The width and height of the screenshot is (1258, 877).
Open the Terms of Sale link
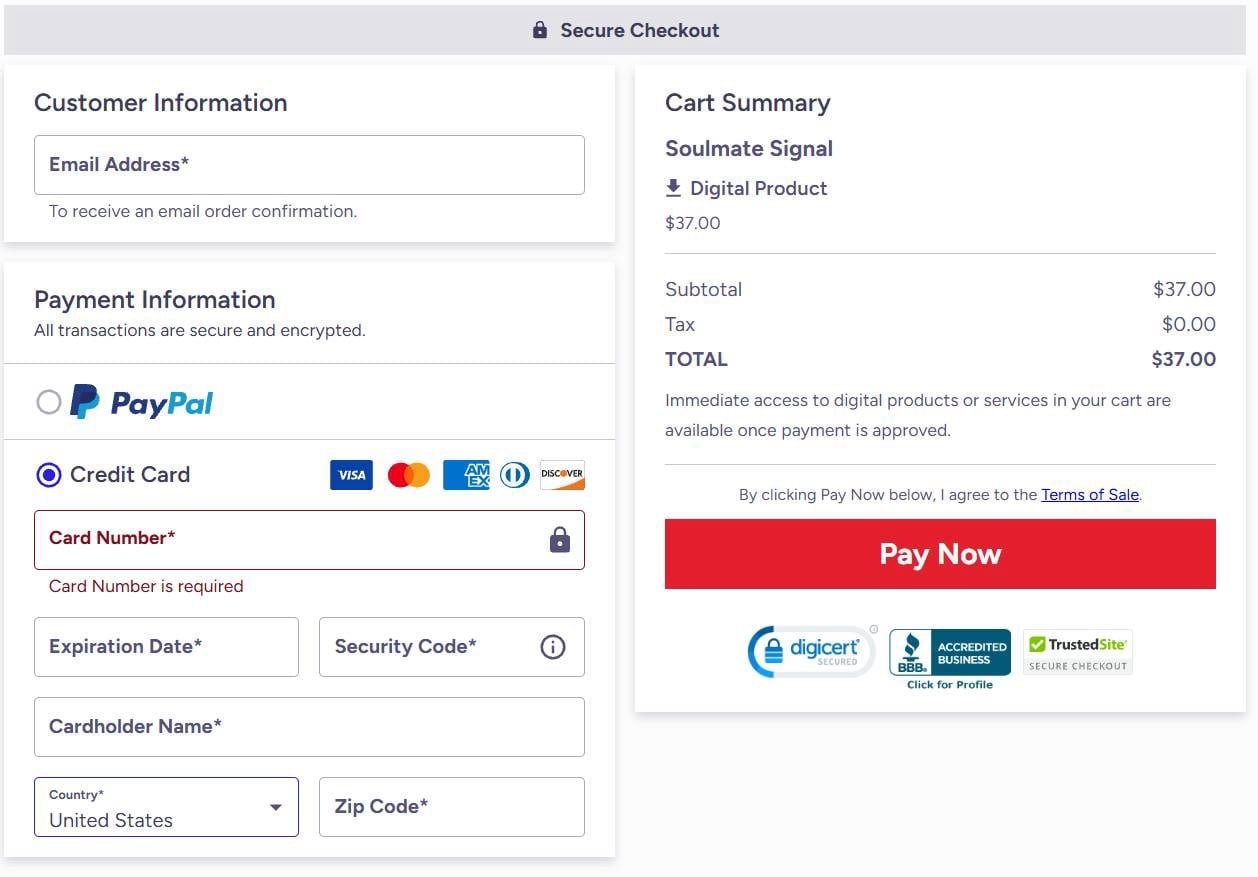(x=1089, y=494)
